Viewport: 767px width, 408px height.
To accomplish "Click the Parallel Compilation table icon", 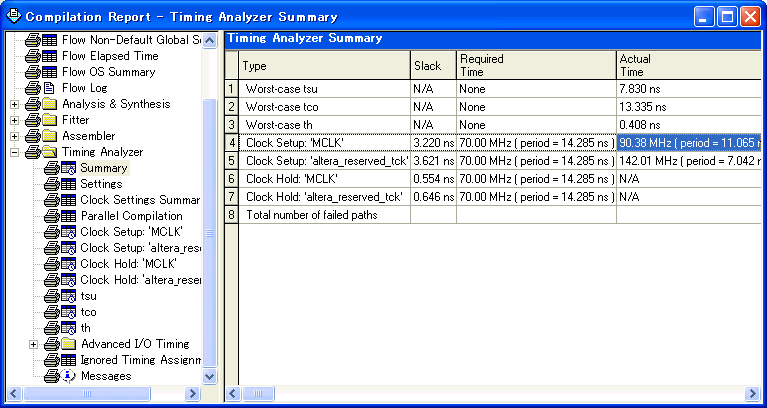I will pyautogui.click(x=68, y=216).
